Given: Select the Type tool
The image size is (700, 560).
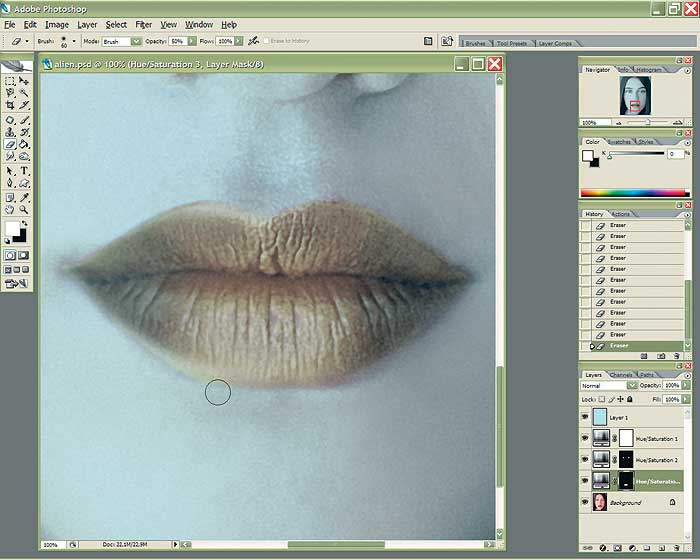Looking at the screenshot, I should pyautogui.click(x=24, y=171).
